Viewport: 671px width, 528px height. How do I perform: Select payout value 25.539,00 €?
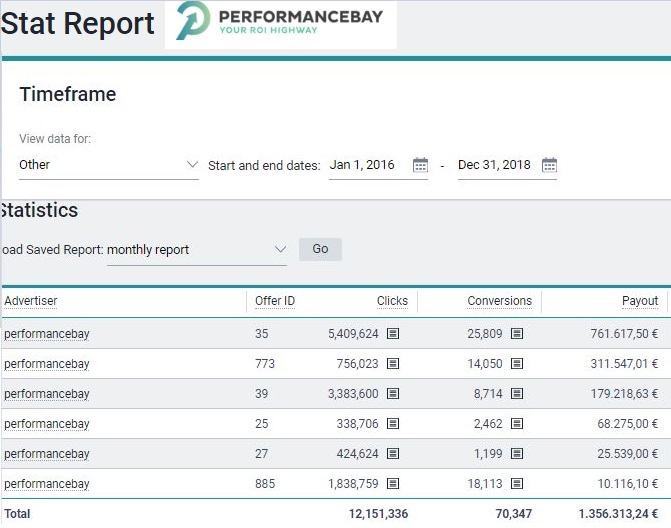point(628,453)
